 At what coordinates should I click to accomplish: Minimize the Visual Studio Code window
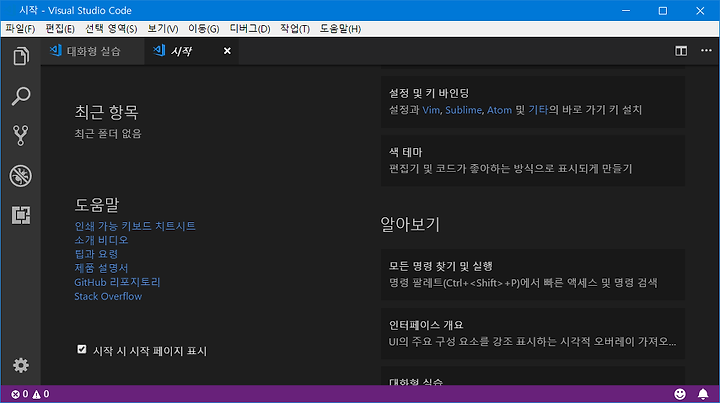[626, 10]
